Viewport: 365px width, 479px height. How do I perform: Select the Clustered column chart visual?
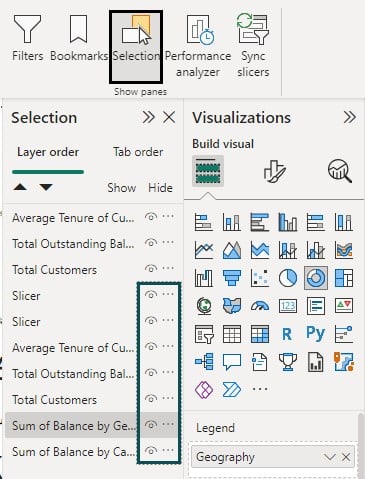288,222
